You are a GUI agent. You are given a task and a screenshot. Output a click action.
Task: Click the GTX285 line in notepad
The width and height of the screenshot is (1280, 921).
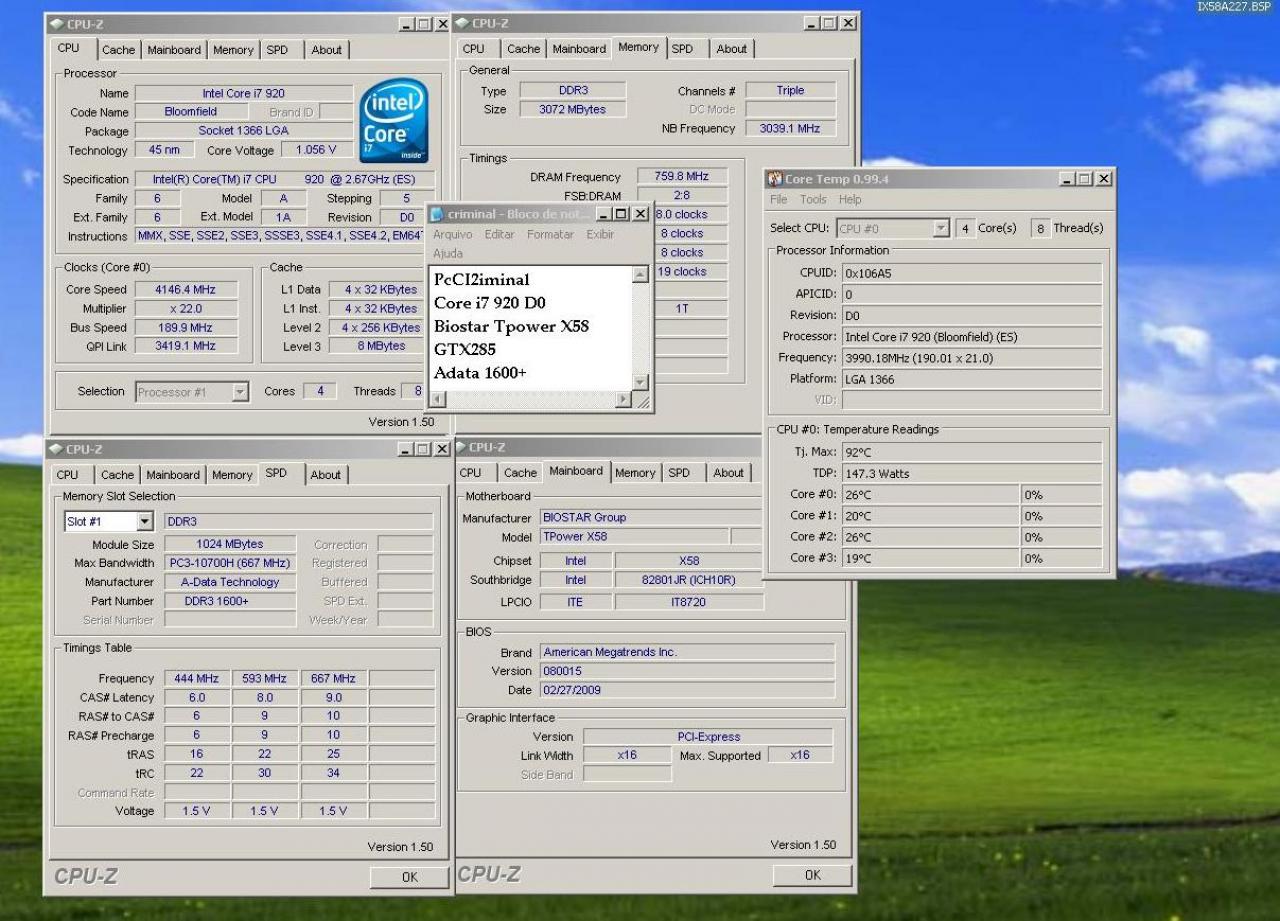click(x=465, y=349)
